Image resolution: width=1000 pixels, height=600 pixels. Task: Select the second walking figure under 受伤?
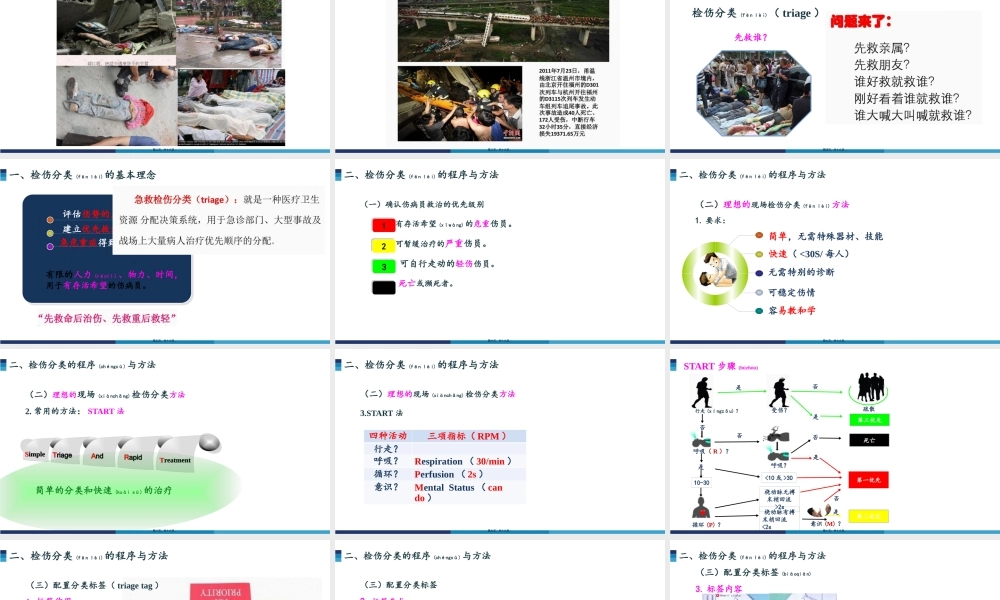pyautogui.click(x=778, y=392)
